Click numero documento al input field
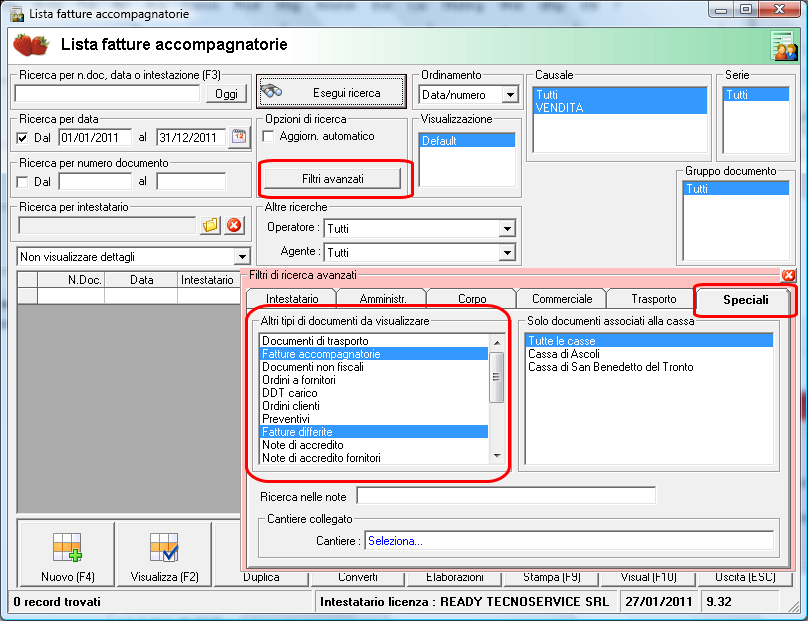The width and height of the screenshot is (808, 621). click(191, 181)
